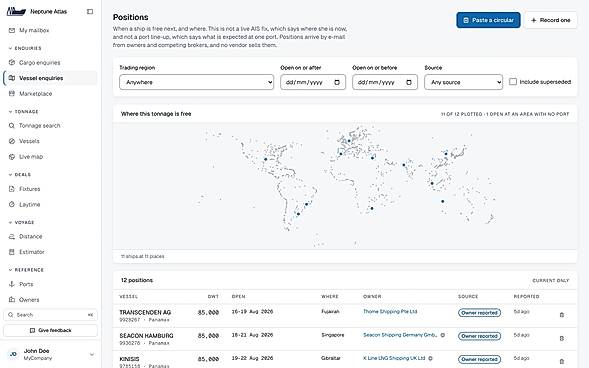589x368 pixels.
Task: Click the Fujairah location cell
Action: [330, 311]
